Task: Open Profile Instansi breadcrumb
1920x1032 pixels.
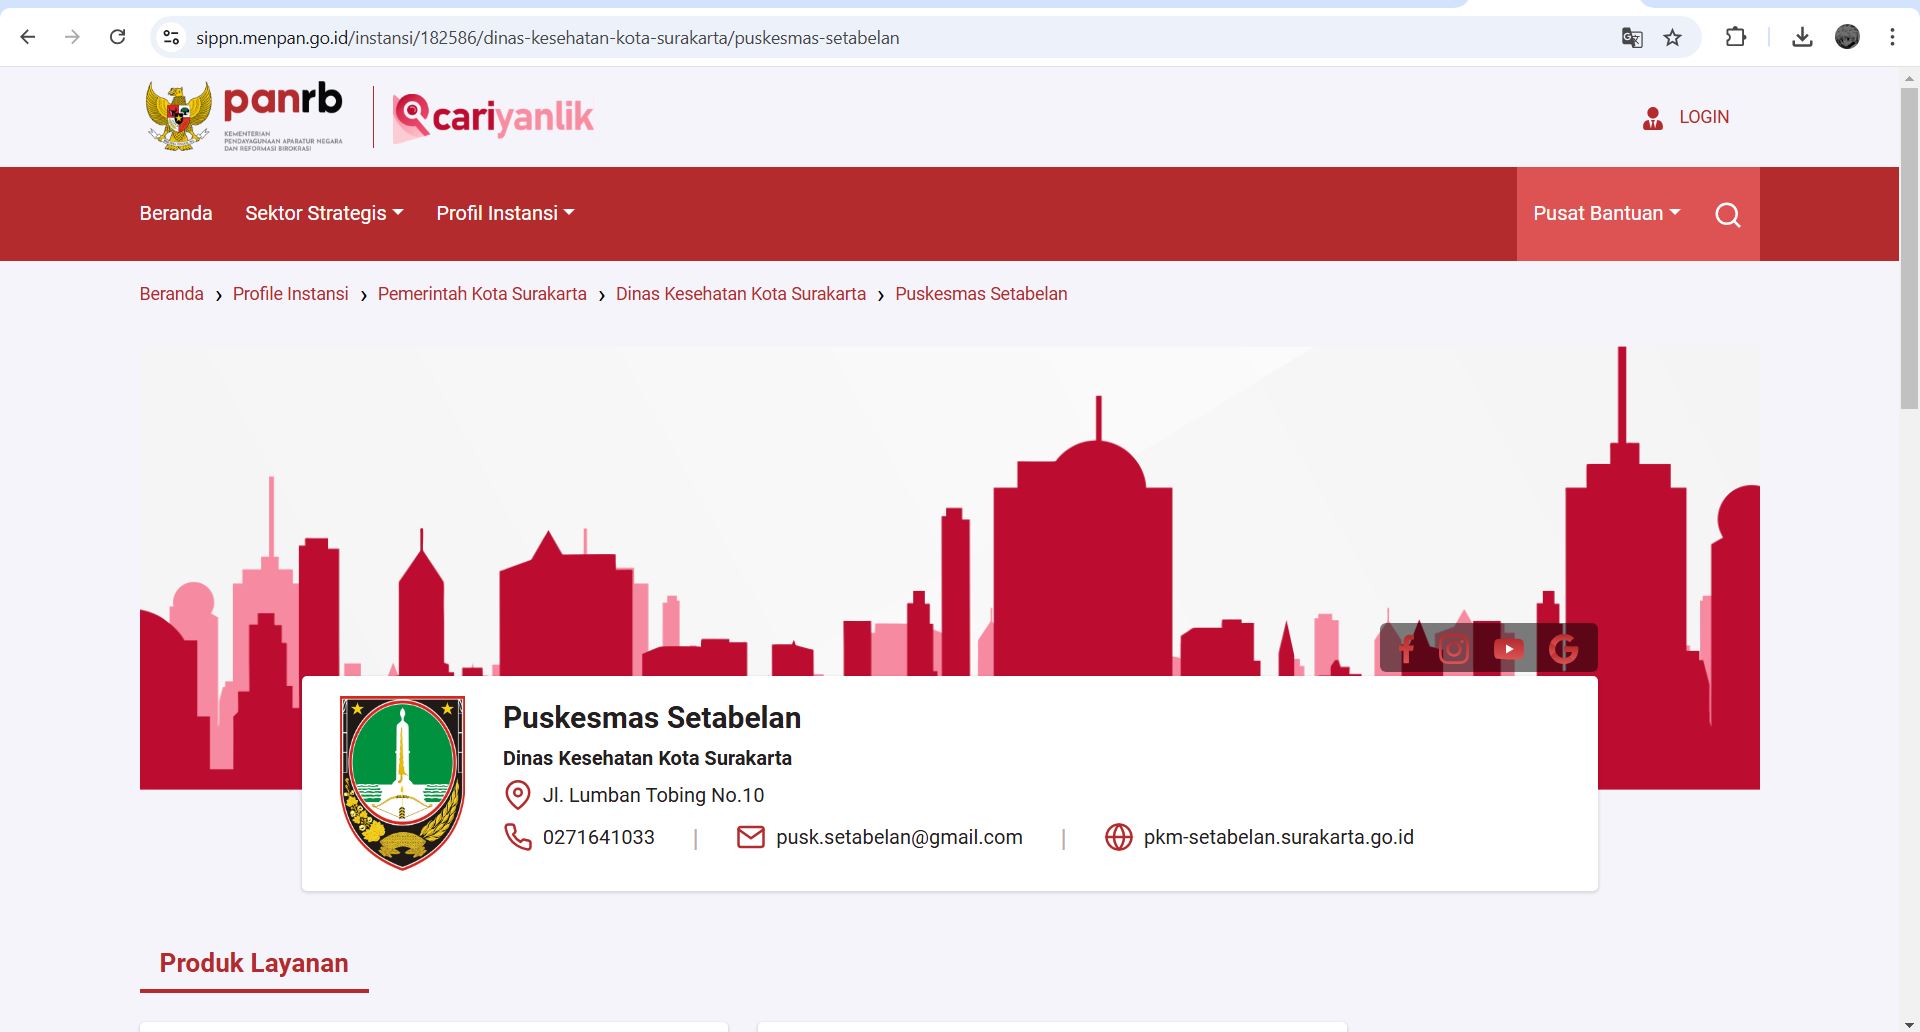Action: 291,294
